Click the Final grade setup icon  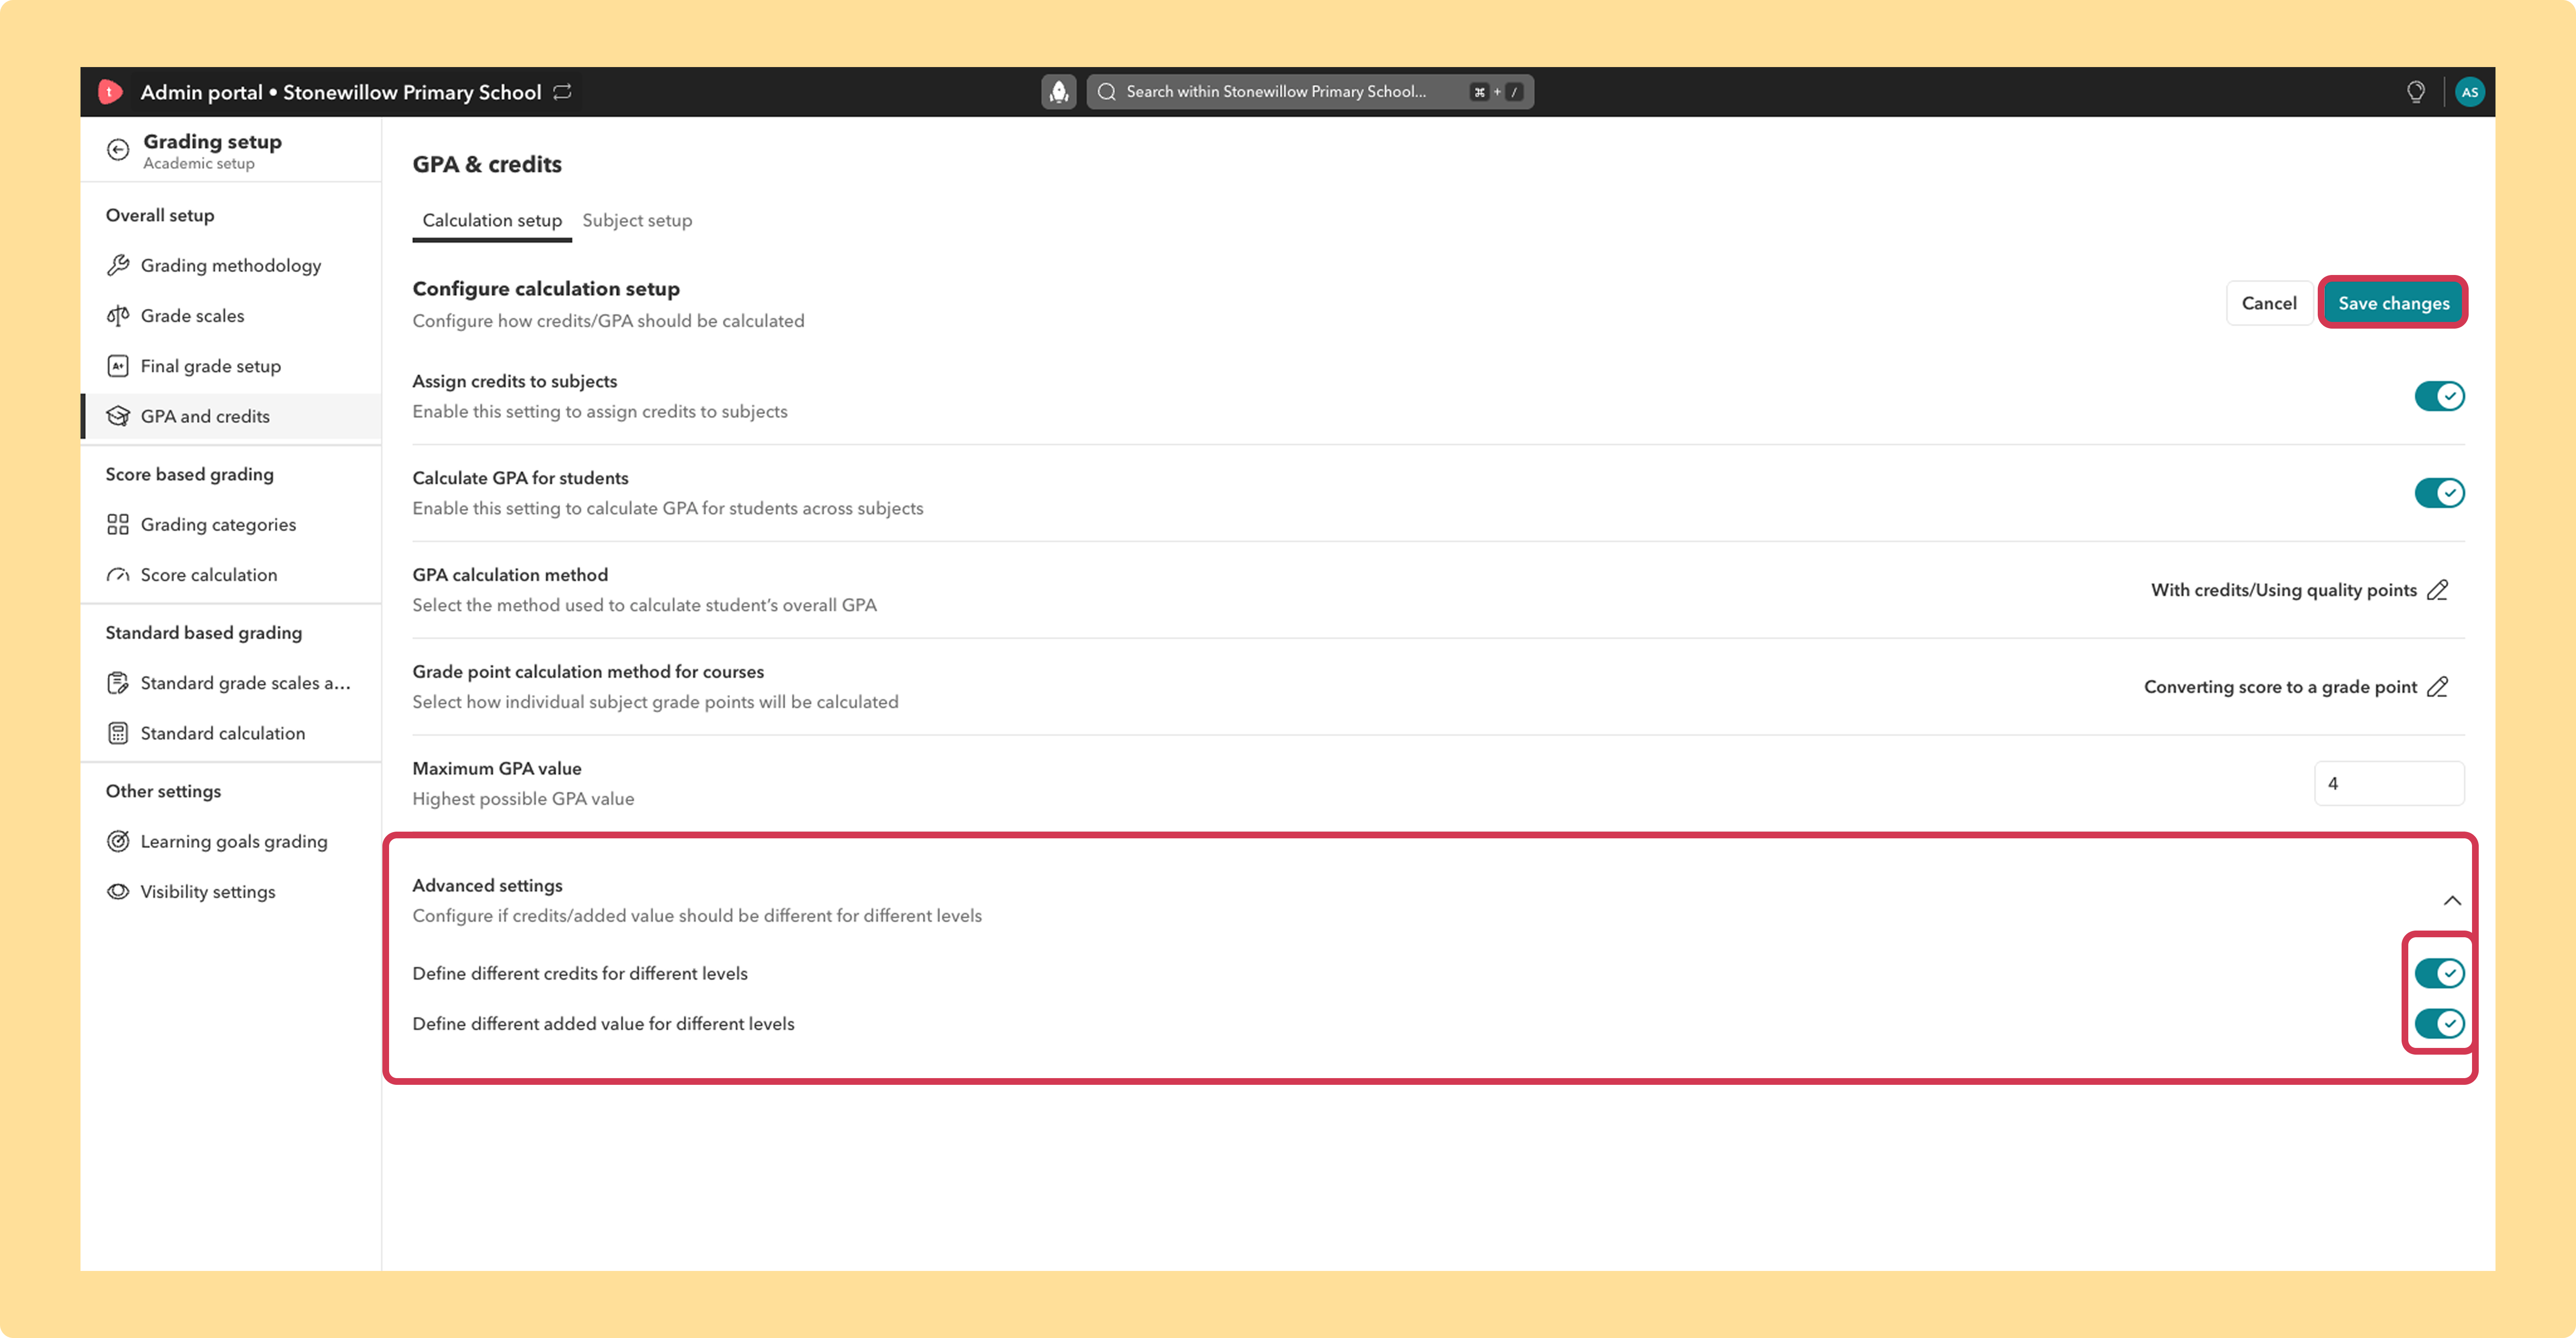pyautogui.click(x=118, y=366)
